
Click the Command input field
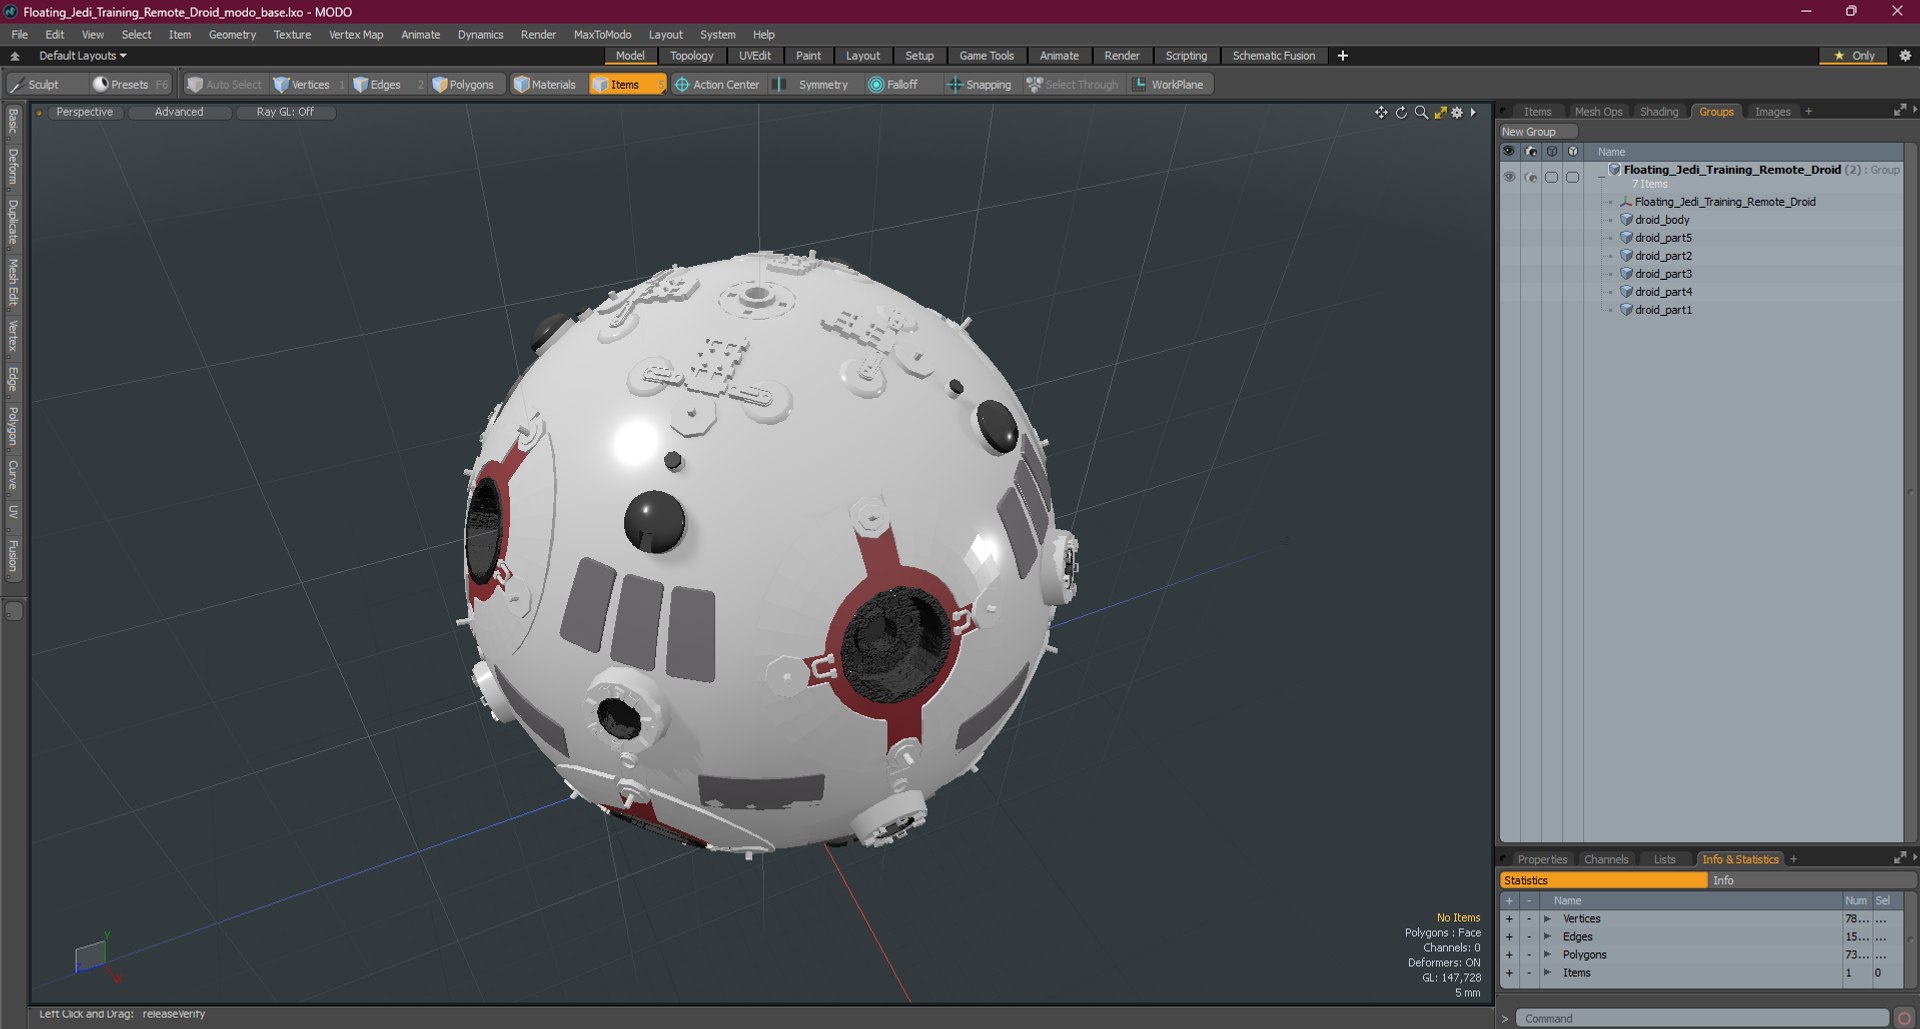[1702, 1019]
